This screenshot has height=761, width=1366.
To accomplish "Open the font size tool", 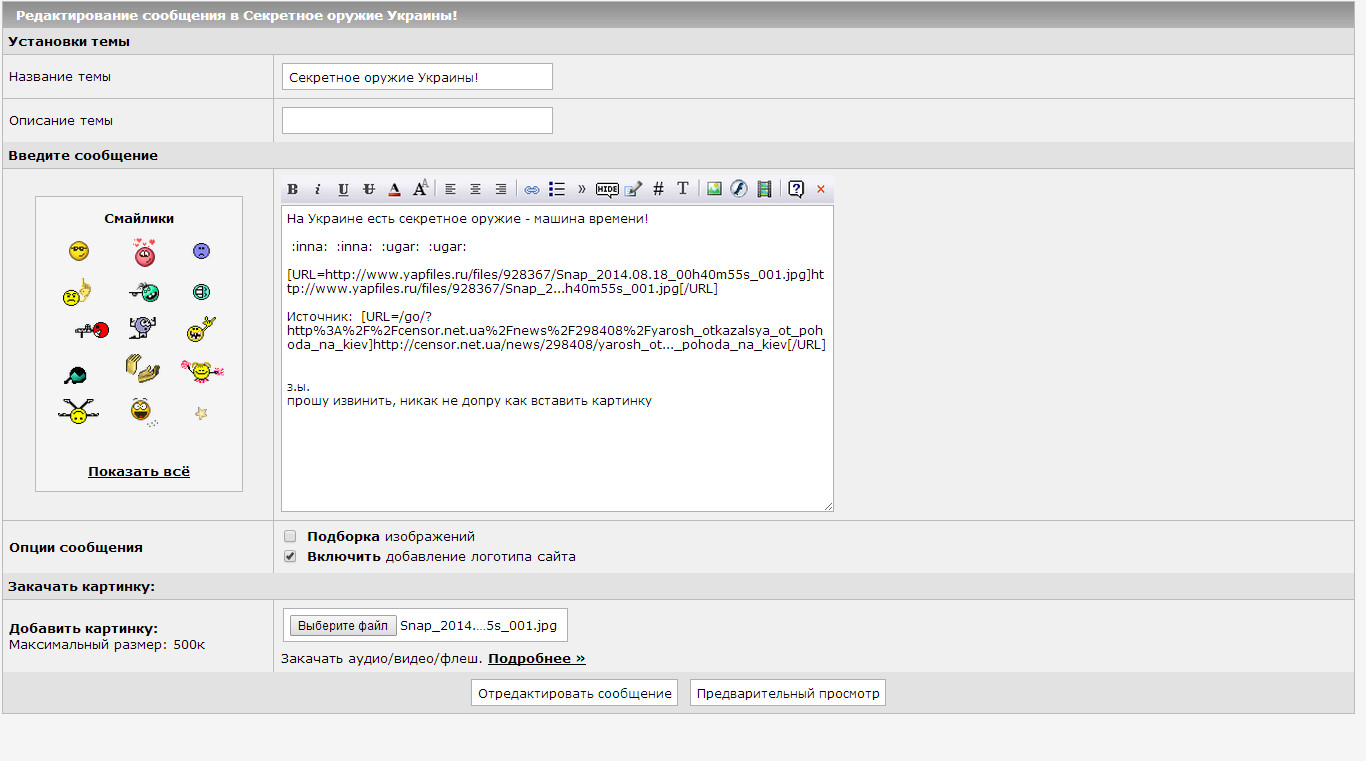I will pos(421,188).
